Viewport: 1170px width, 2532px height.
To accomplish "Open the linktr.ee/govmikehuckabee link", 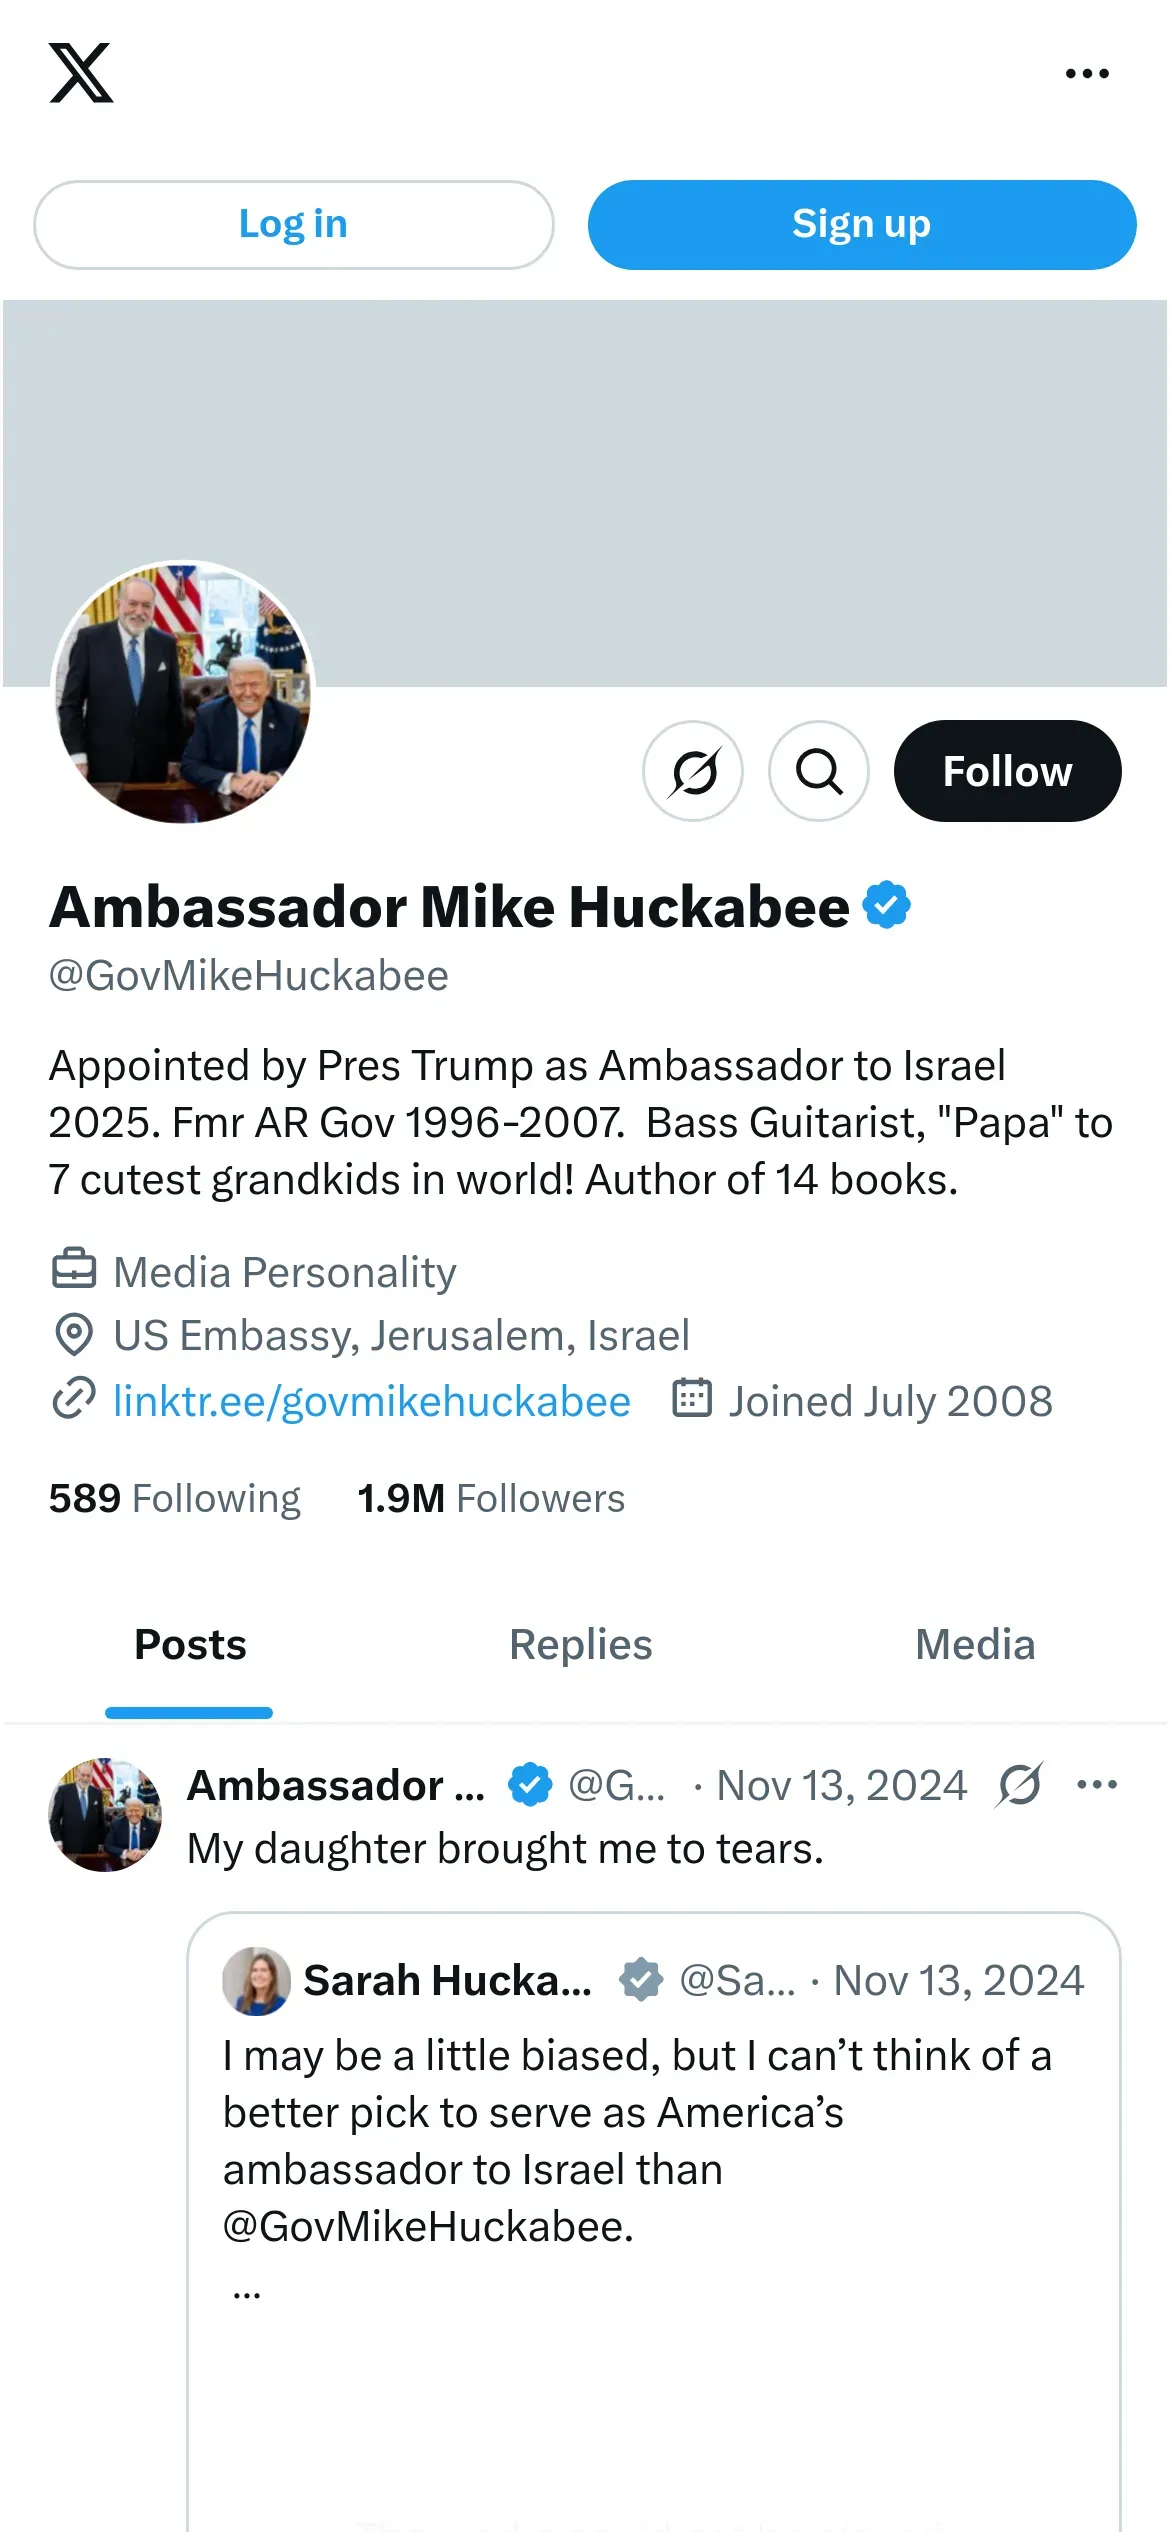I will [371, 1401].
